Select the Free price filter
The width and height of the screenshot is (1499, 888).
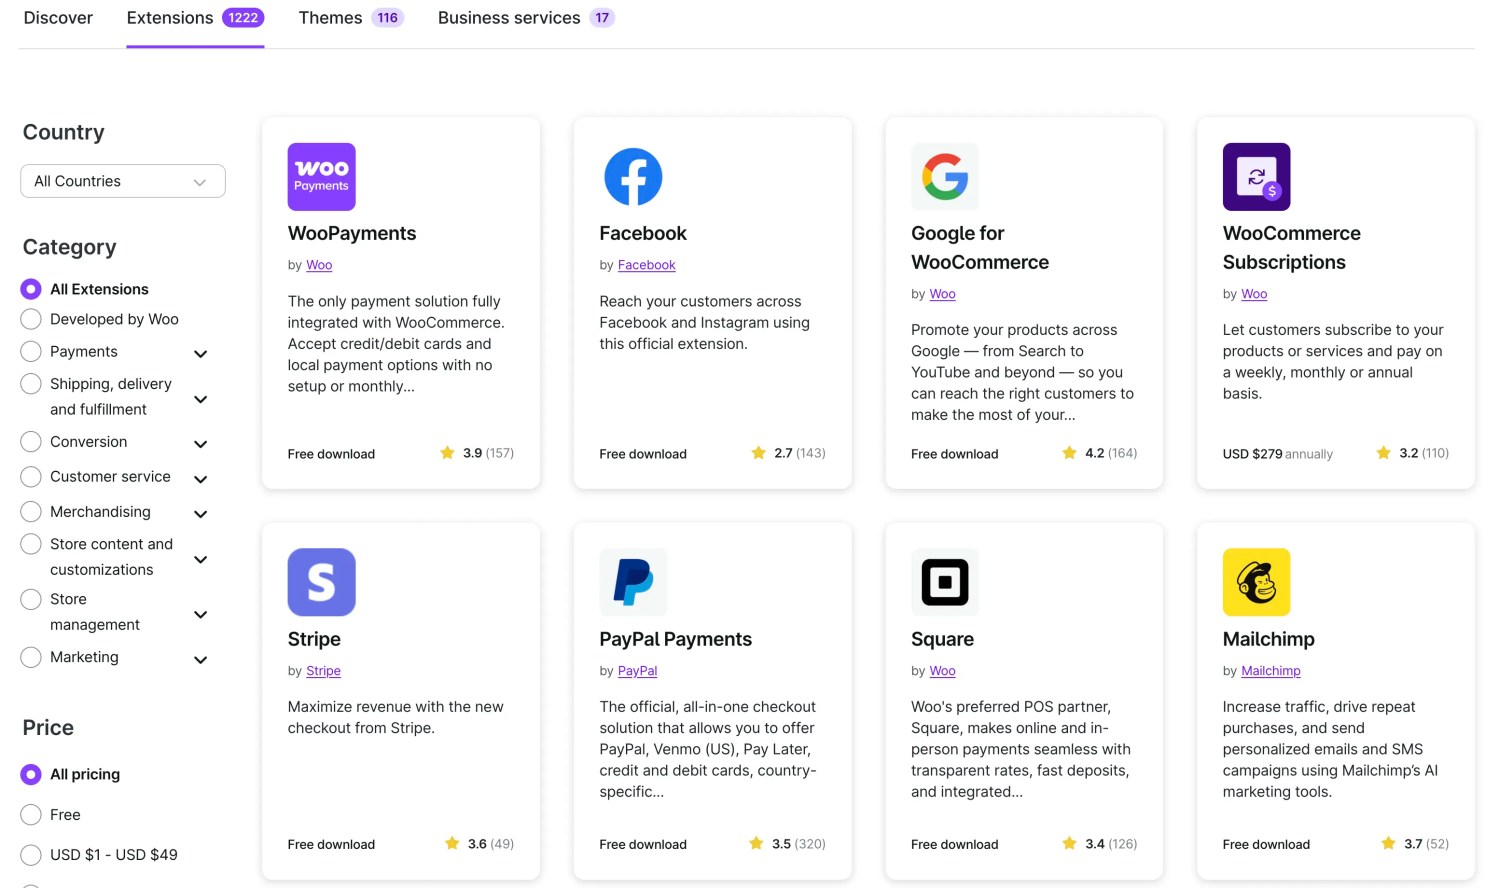pos(31,815)
